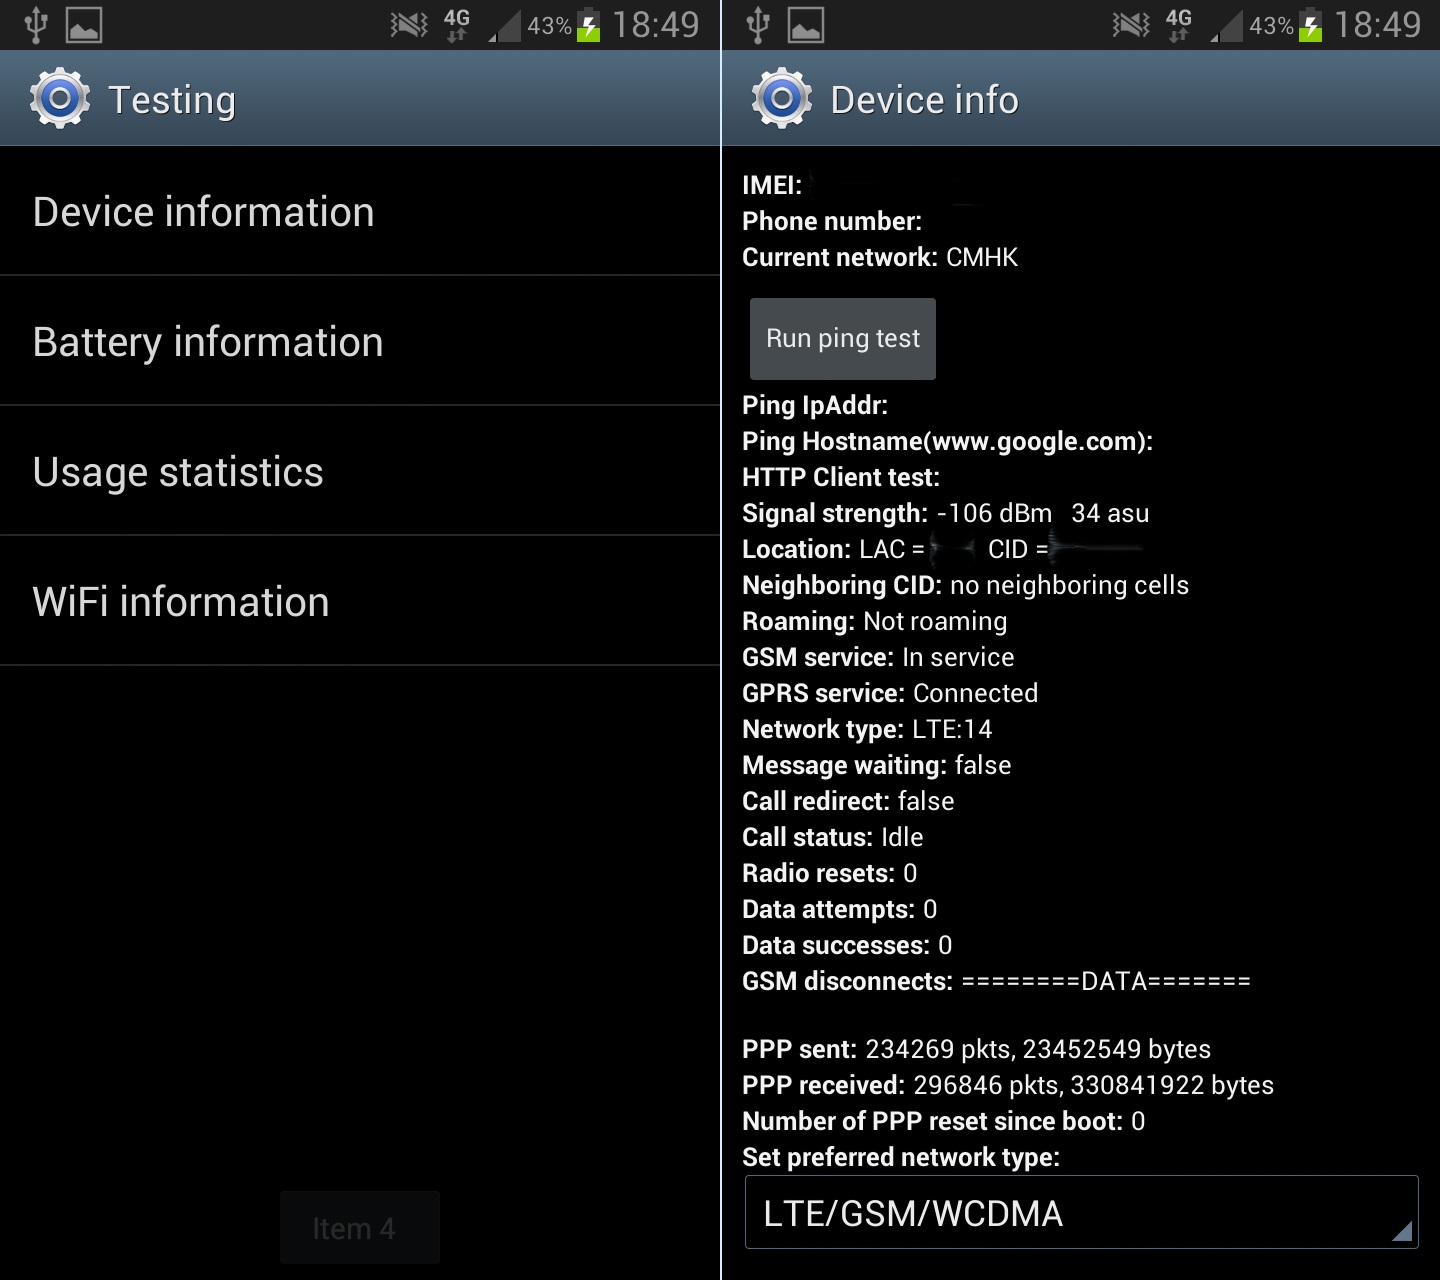This screenshot has width=1440, height=1280.
Task: Tap the 4G data icon on right screen
Action: coord(1179,25)
